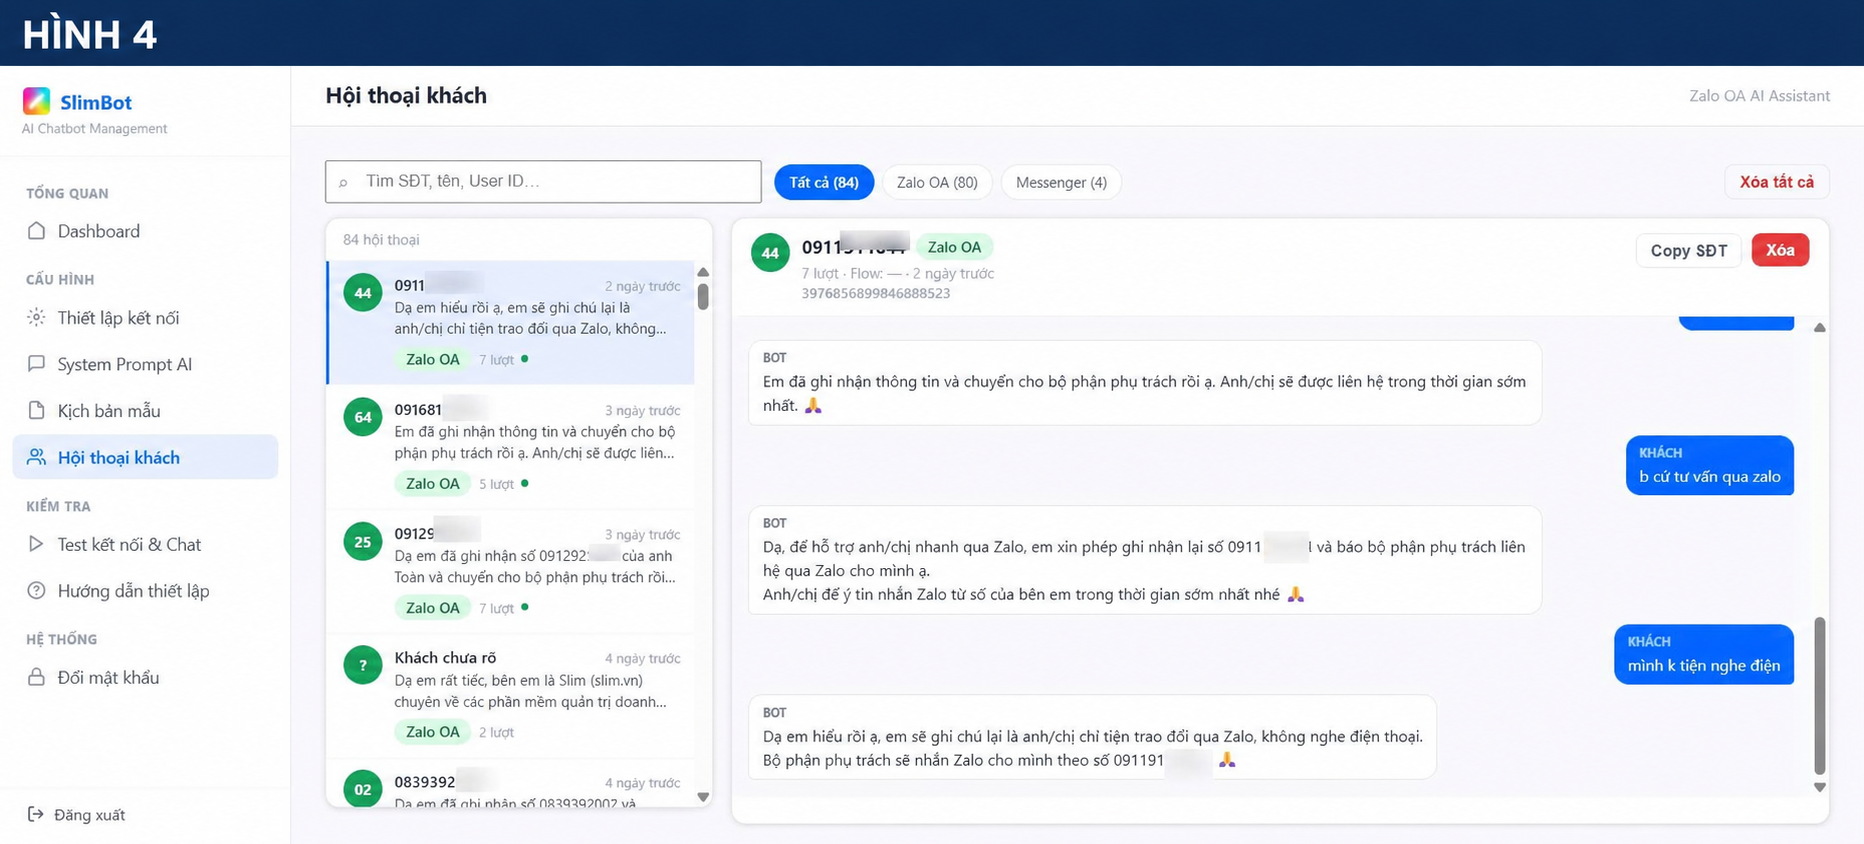1864x844 pixels.
Task: Click the question-mark avatar of Khách chưa rõ
Action: coord(363,665)
